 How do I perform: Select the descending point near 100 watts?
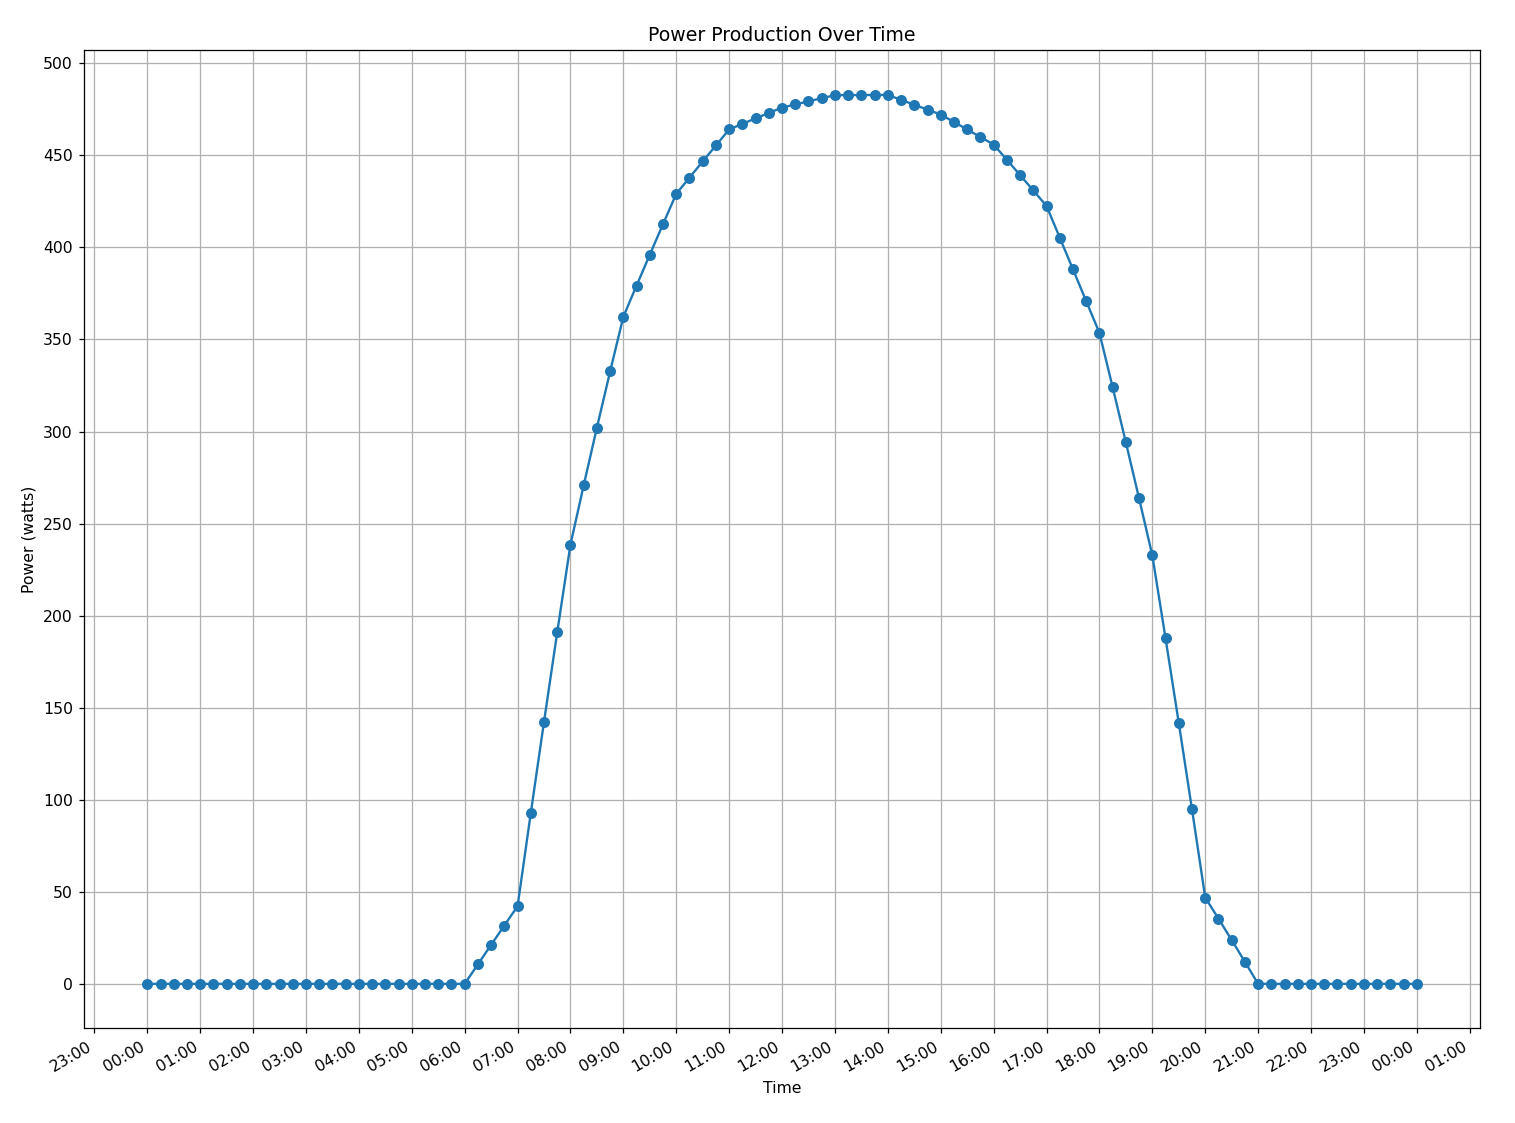pos(1190,807)
